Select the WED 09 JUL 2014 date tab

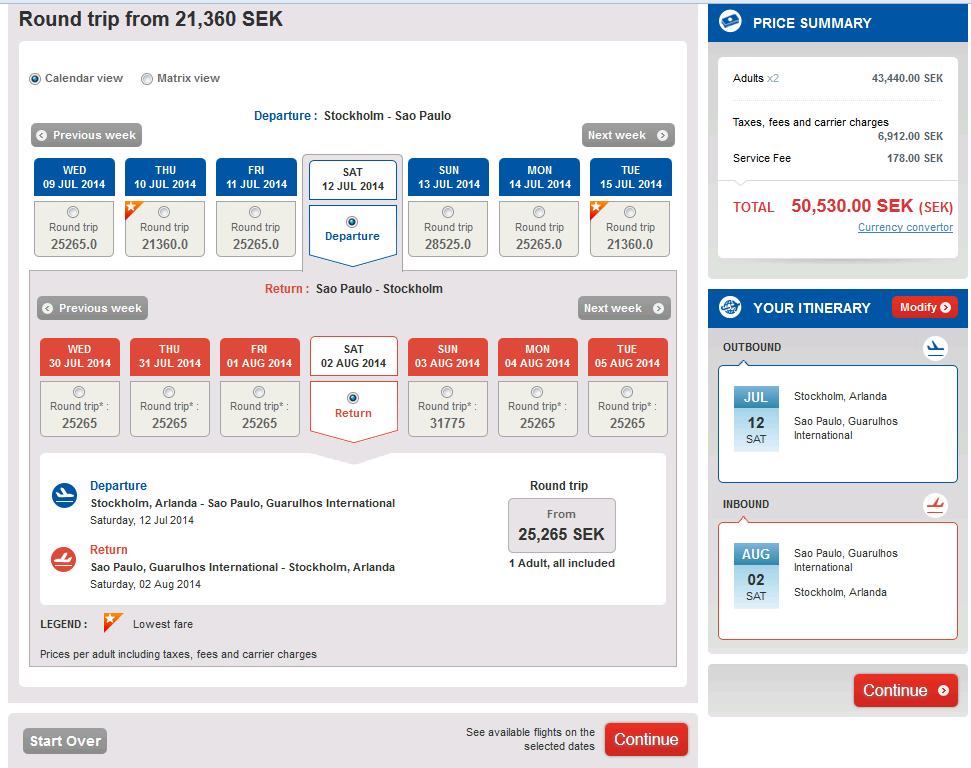click(x=75, y=177)
